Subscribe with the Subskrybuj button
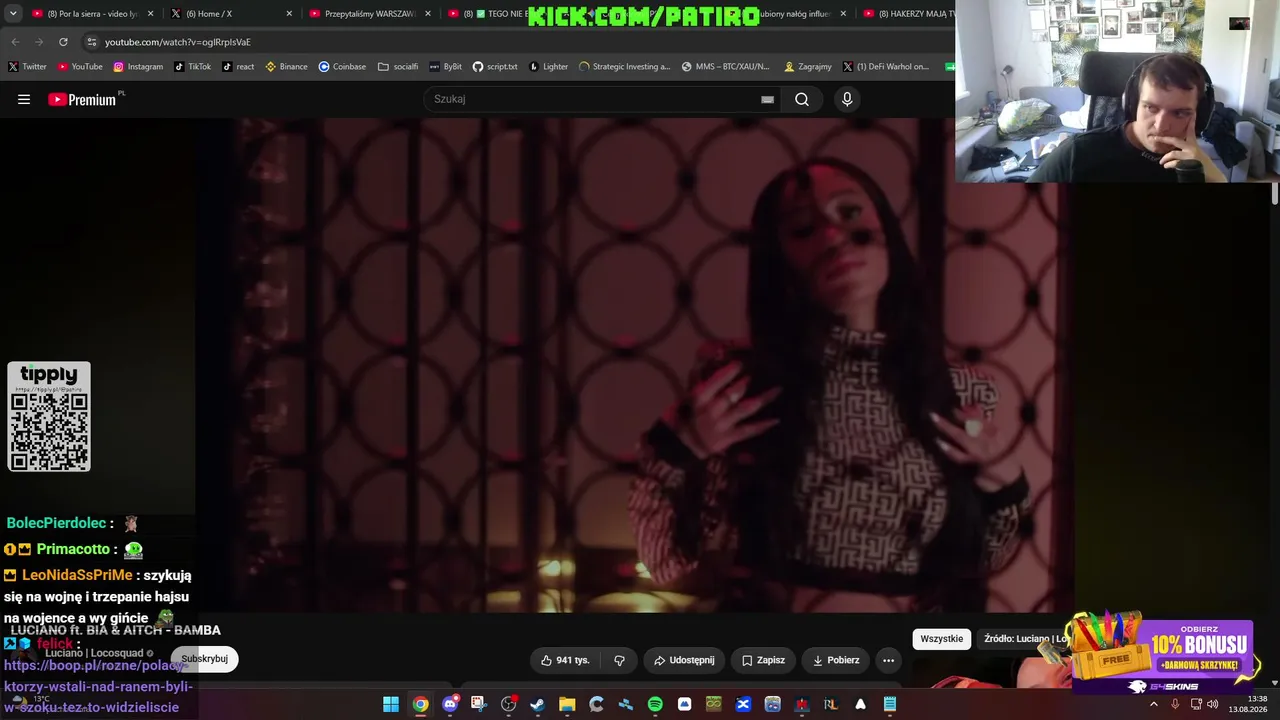Image resolution: width=1280 pixels, height=720 pixels. pos(205,659)
